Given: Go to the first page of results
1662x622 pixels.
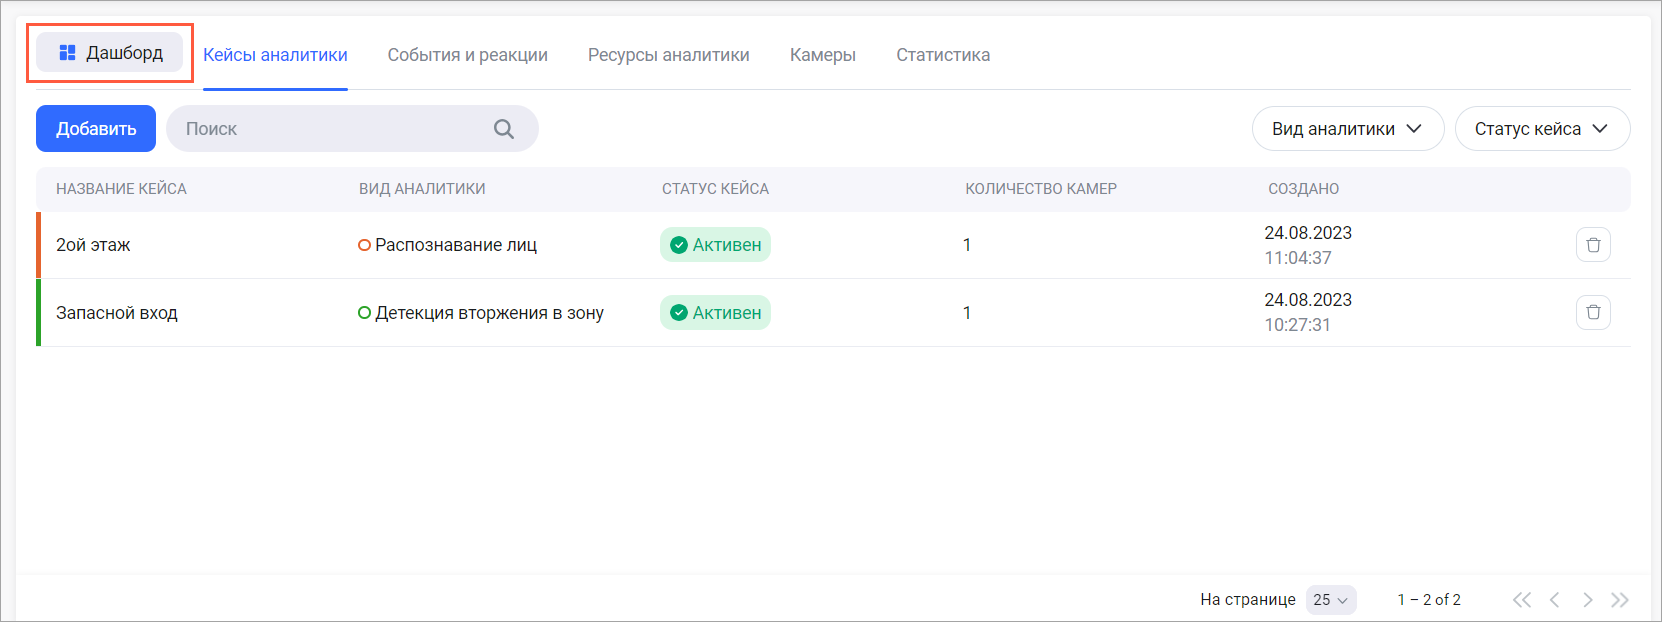Looking at the screenshot, I should click(x=1521, y=600).
